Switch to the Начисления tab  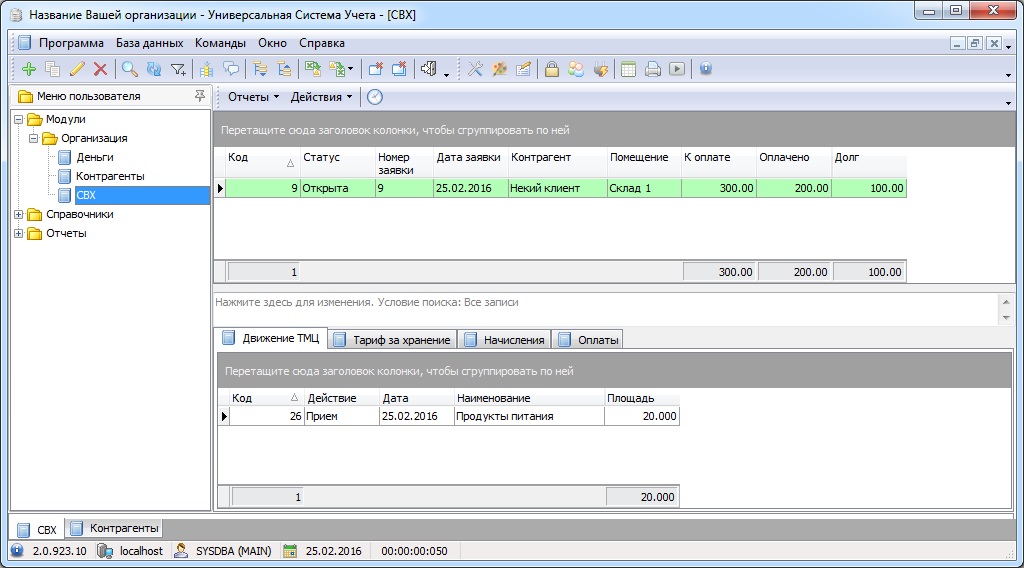[x=504, y=339]
